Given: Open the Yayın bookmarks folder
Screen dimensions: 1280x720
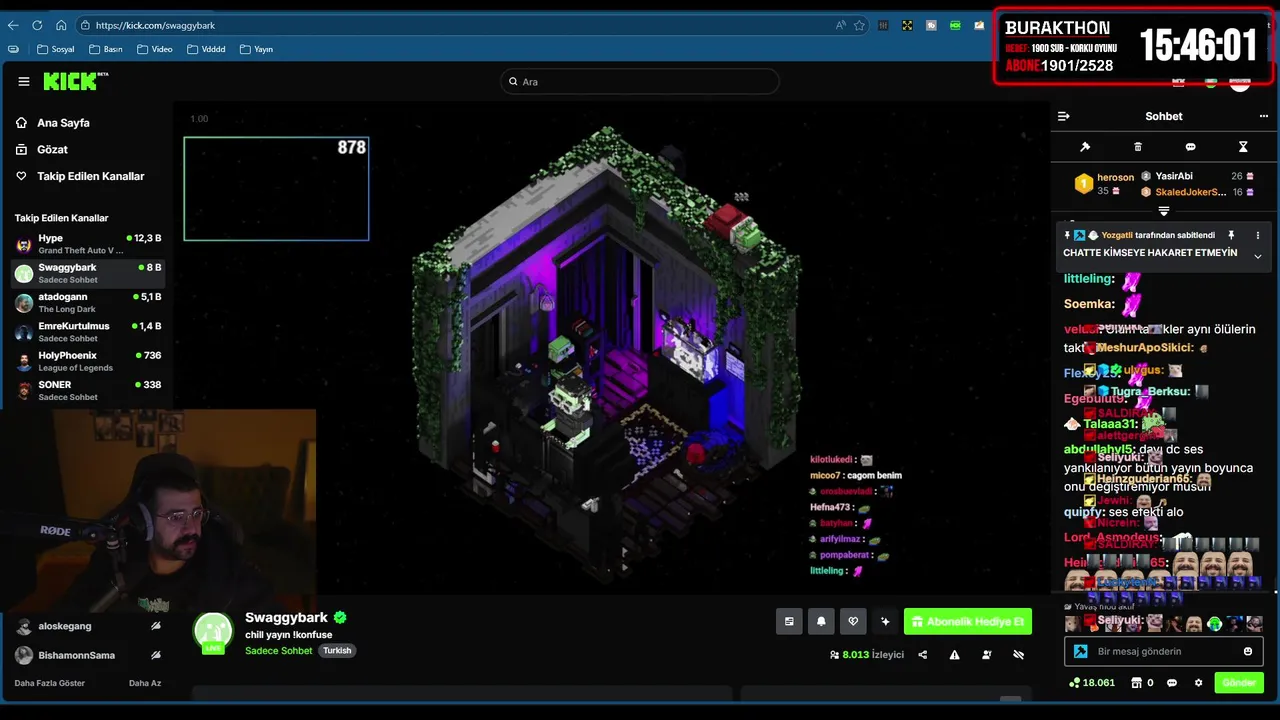Looking at the screenshot, I should click(257, 49).
